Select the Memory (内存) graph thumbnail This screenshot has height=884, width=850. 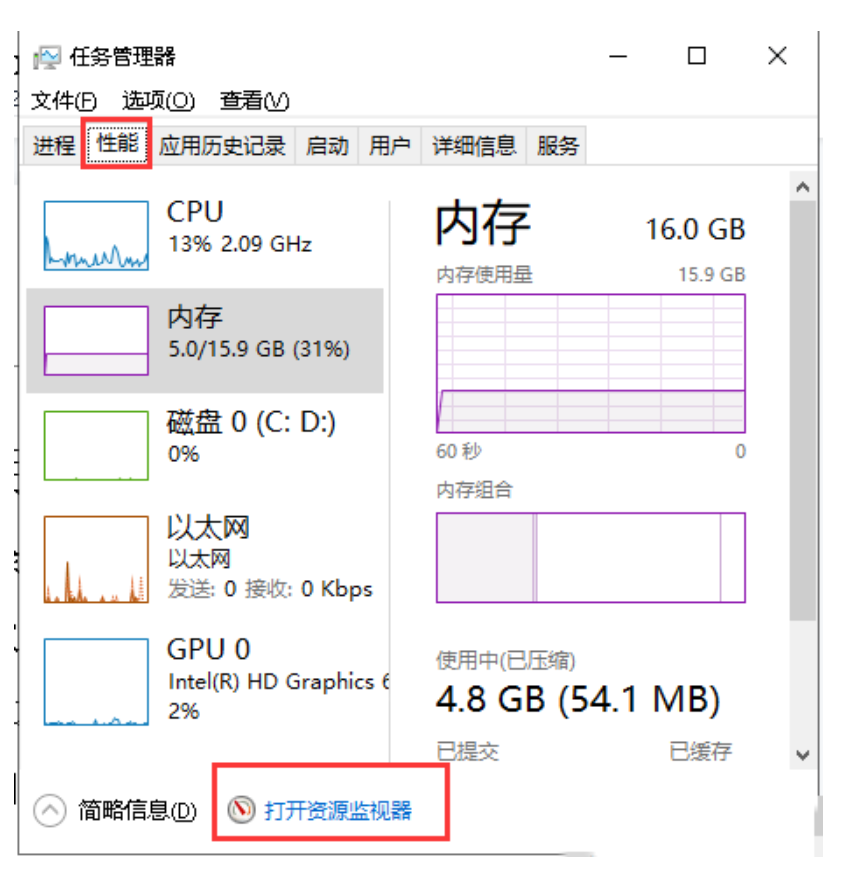tap(96, 340)
